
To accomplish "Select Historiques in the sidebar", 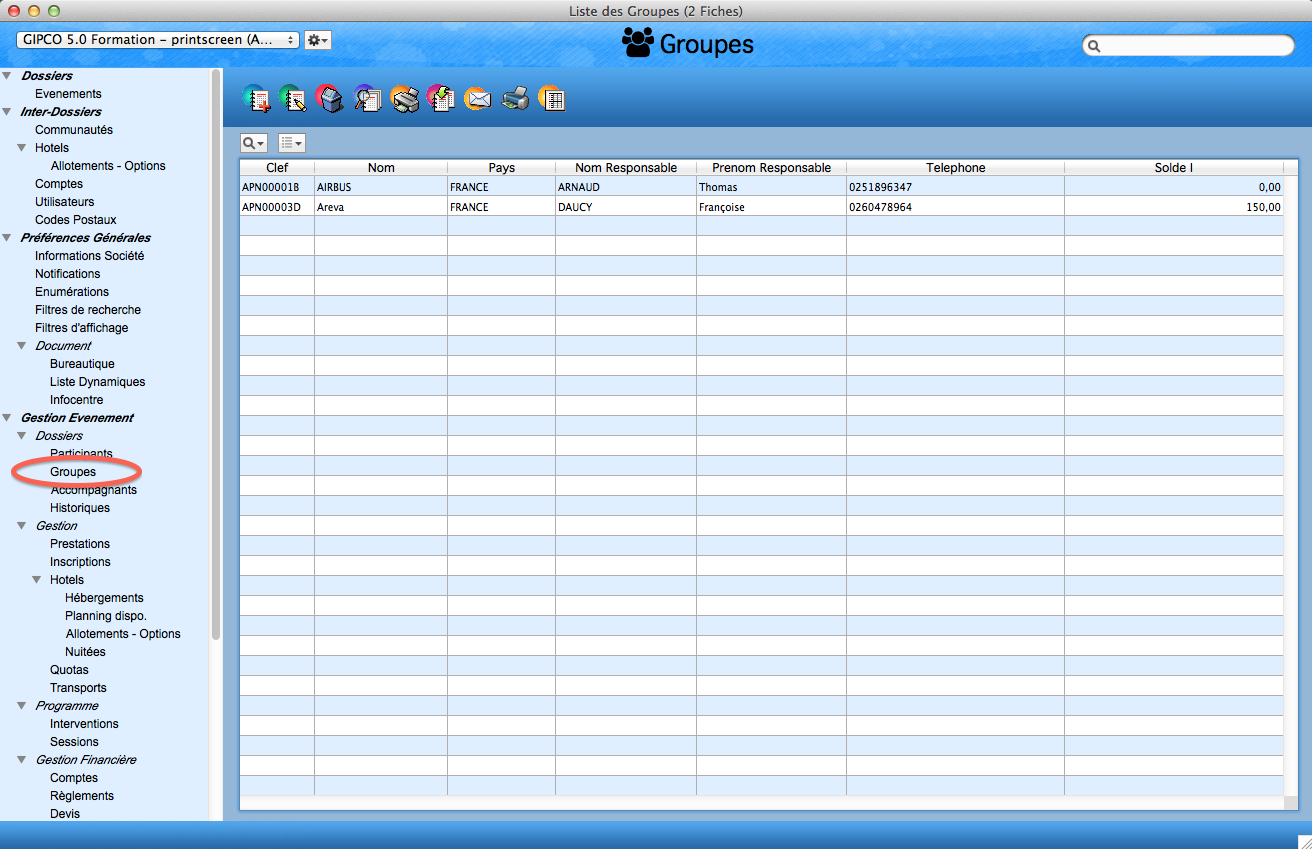I will pos(80,508).
